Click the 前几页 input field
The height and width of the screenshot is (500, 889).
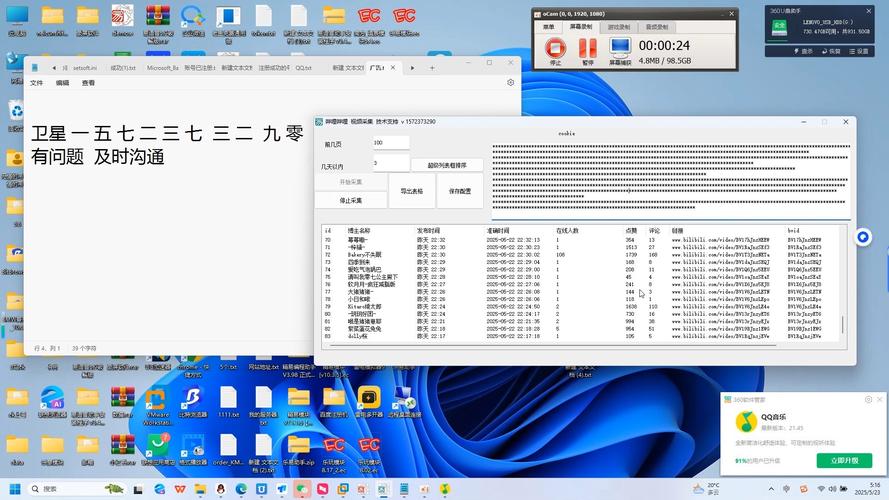point(390,143)
